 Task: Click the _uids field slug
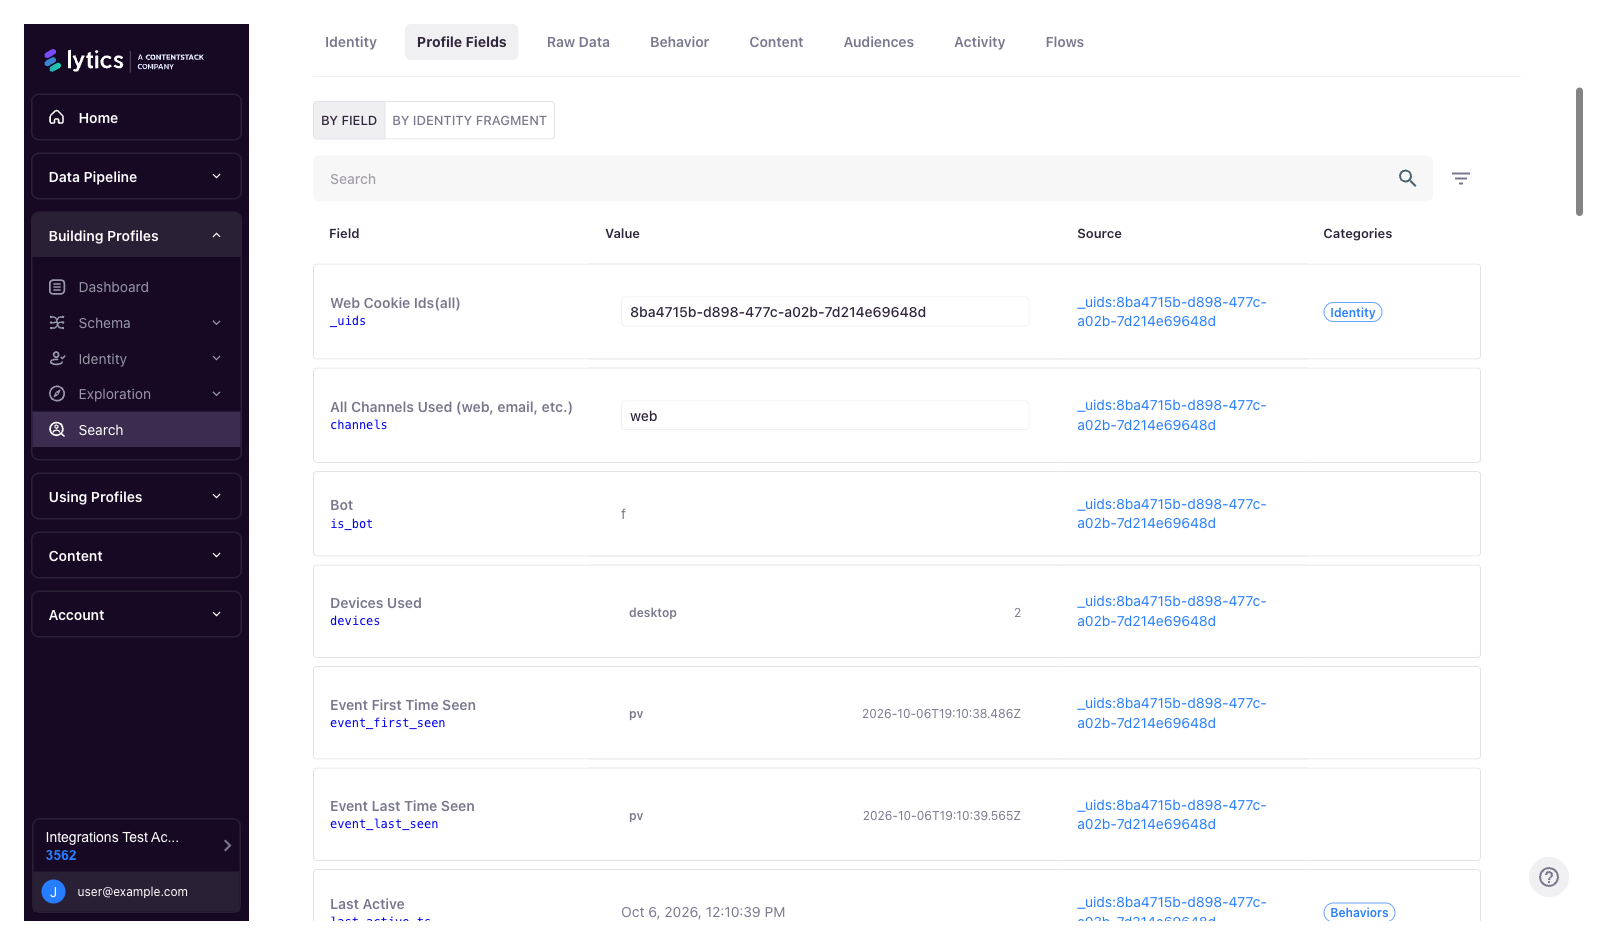[x=348, y=321]
